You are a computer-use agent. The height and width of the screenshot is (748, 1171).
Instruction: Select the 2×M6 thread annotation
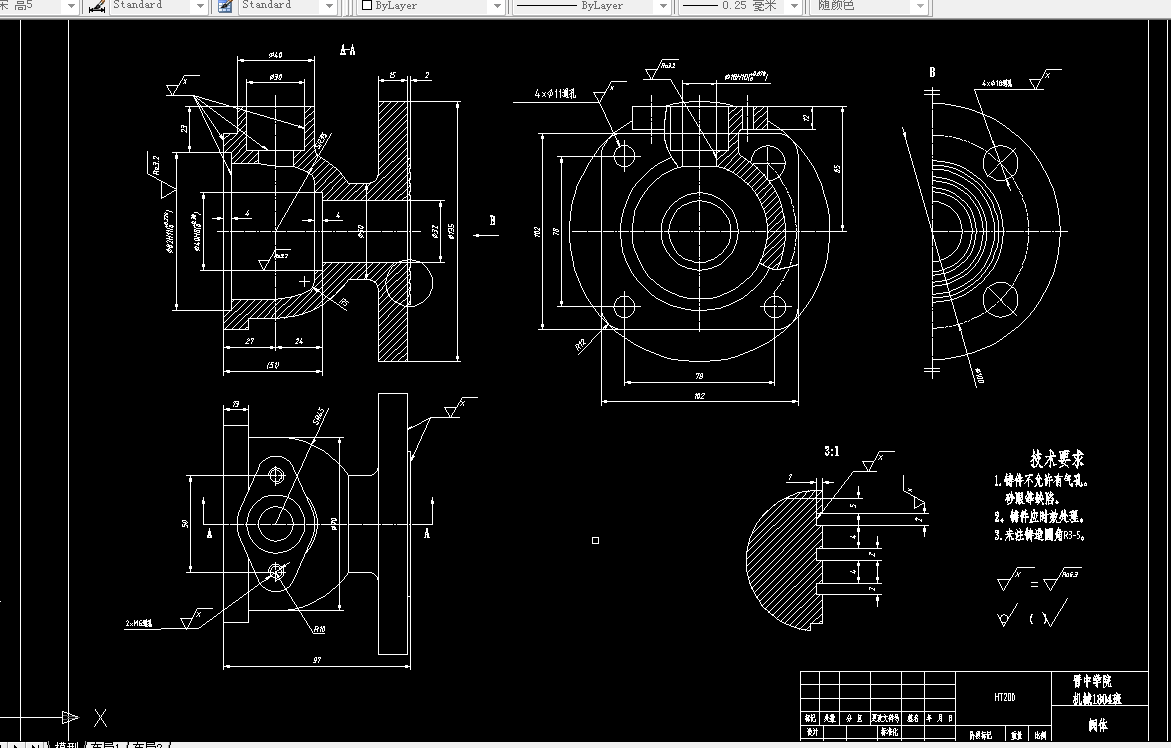coord(139,623)
